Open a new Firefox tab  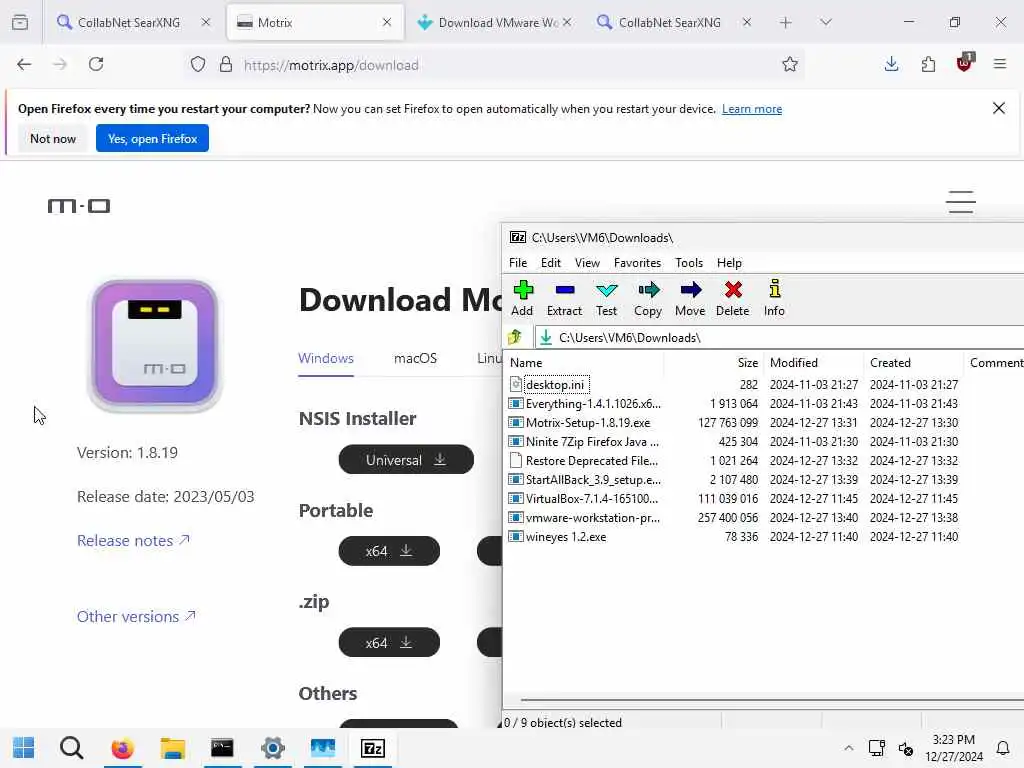tap(786, 22)
